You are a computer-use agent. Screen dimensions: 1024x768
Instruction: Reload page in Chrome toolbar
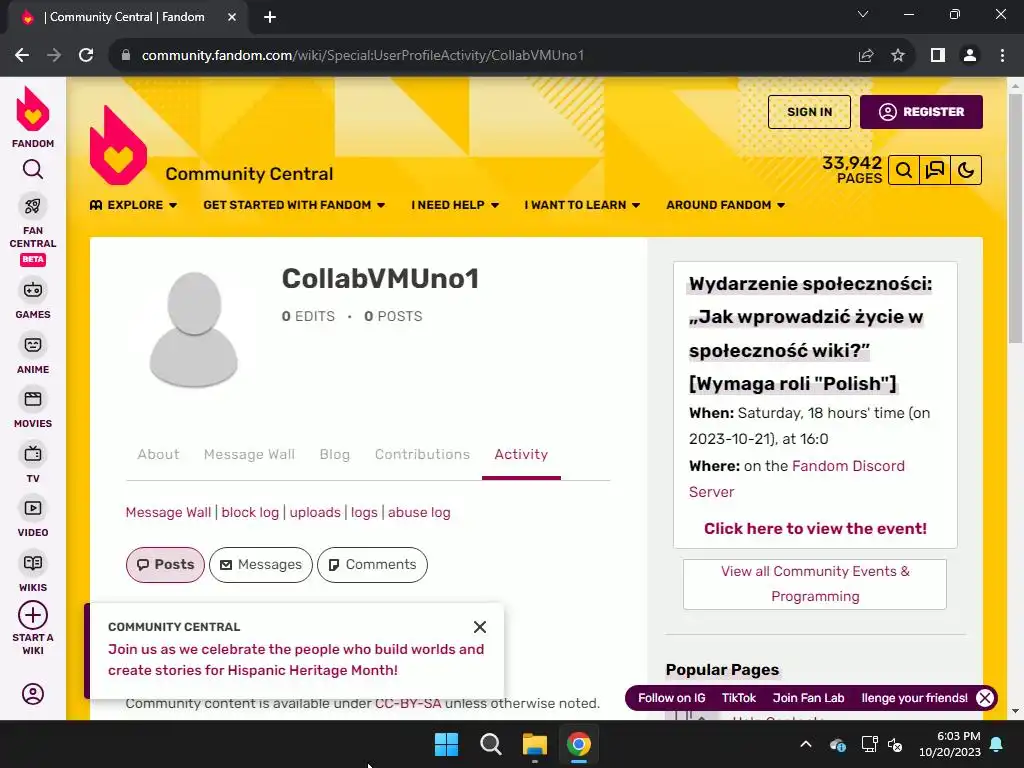pos(86,56)
